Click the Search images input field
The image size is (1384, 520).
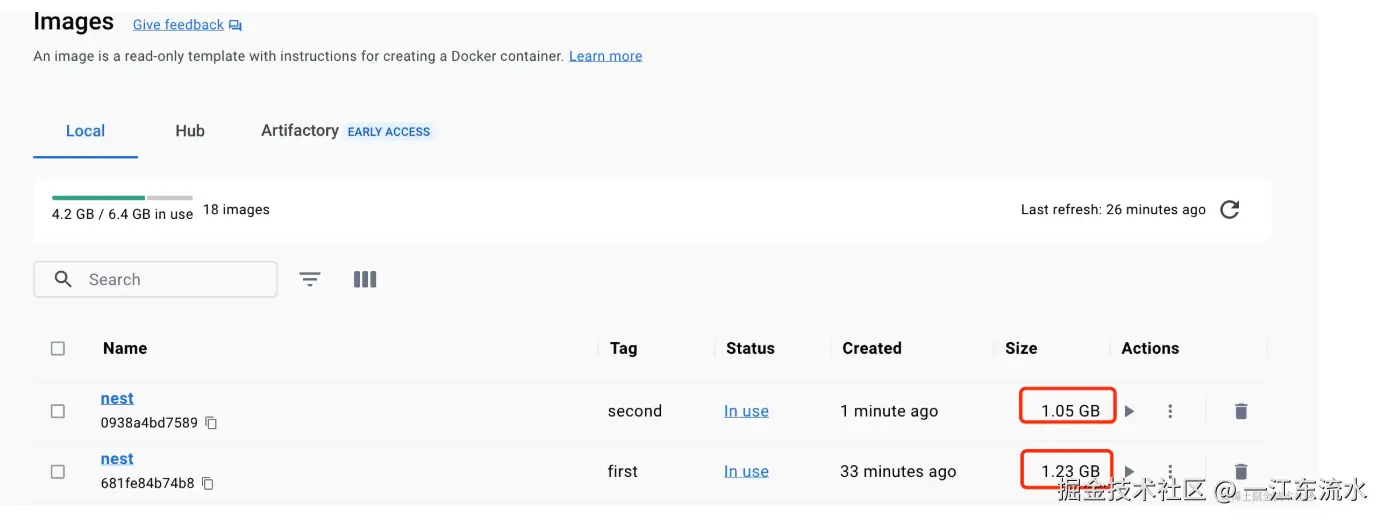tap(170, 280)
